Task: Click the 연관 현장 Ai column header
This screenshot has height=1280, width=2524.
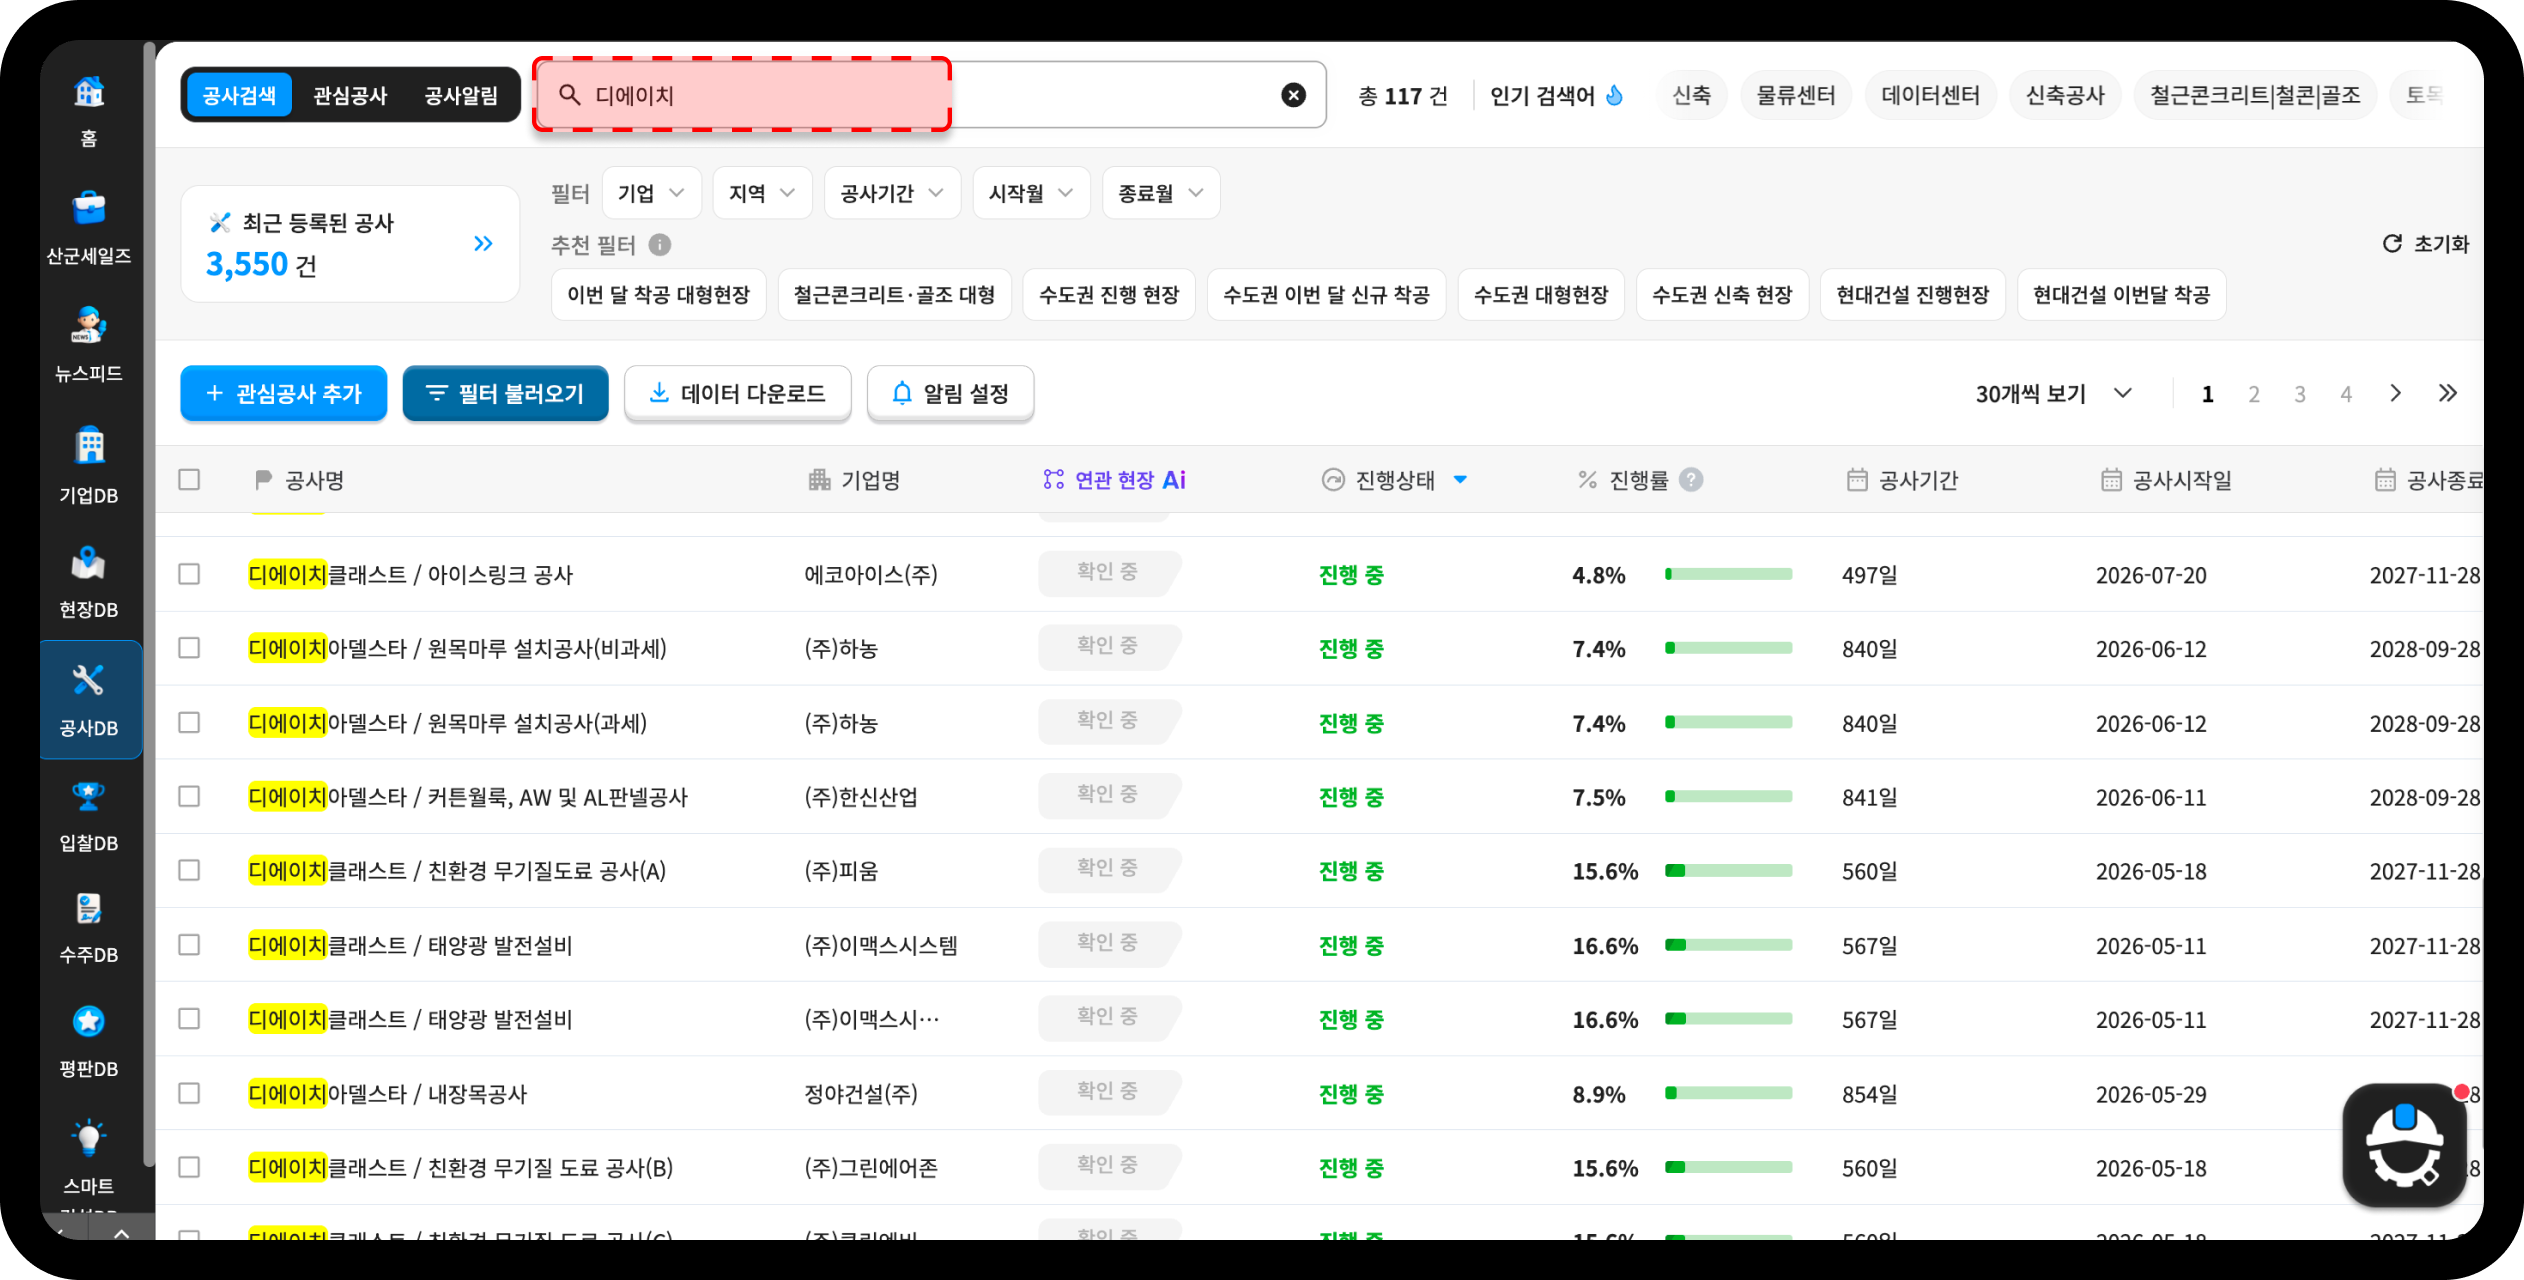Action: coord(1114,480)
